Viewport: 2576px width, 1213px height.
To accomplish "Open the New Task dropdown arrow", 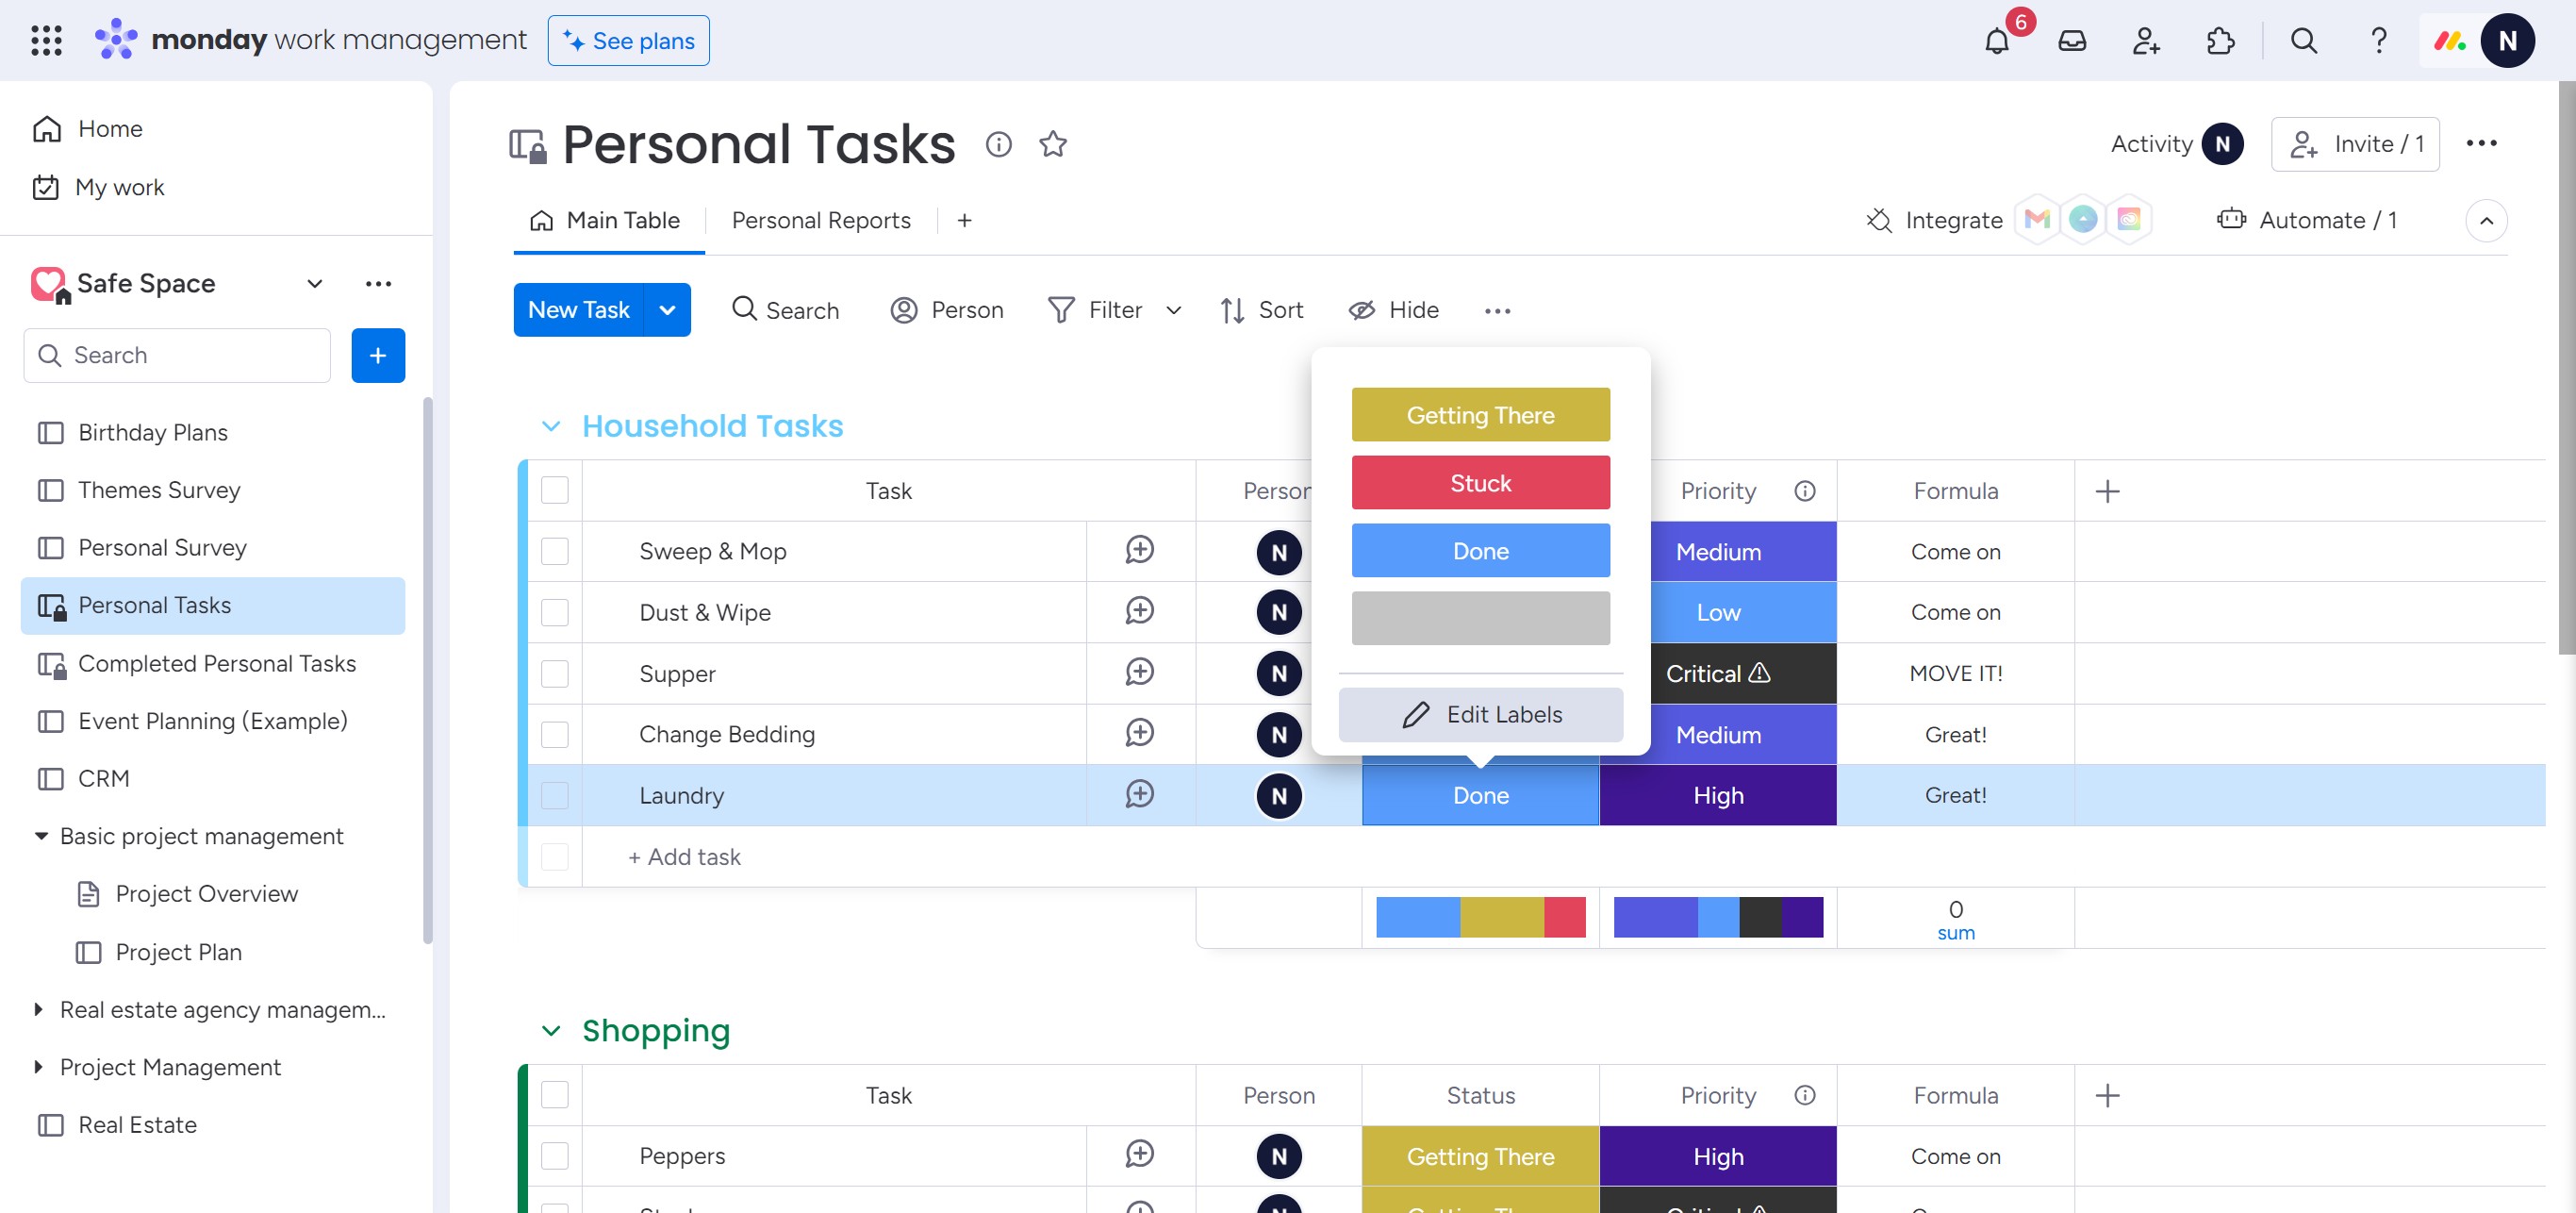I will pyautogui.click(x=667, y=310).
